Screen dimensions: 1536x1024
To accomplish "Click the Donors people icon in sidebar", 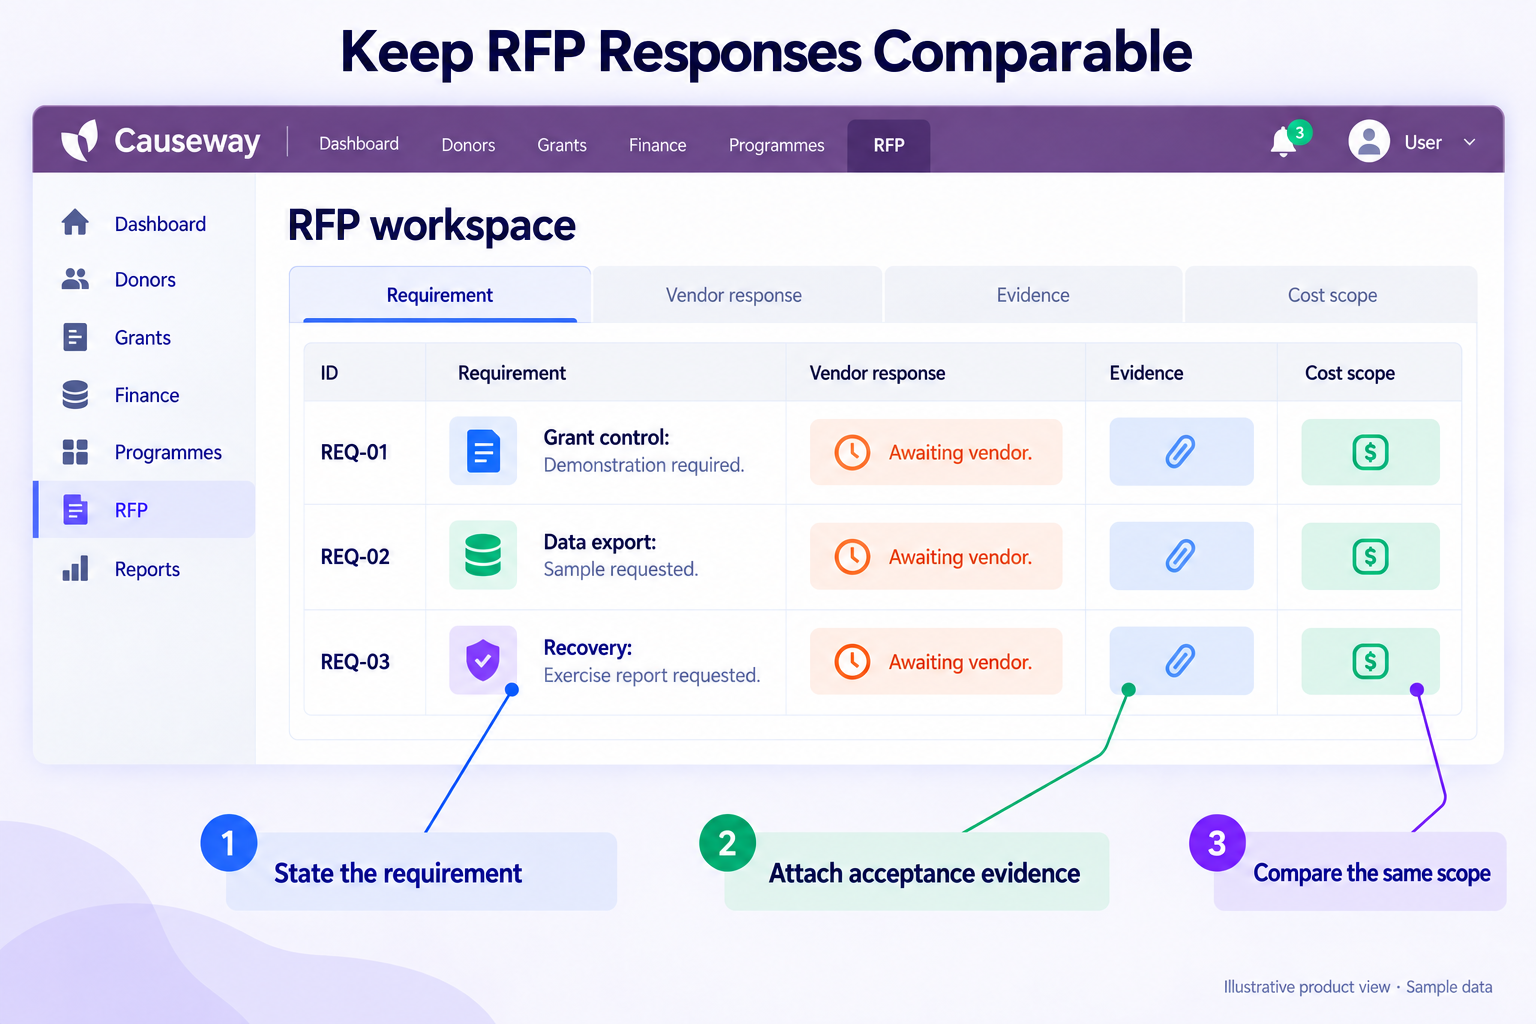I will (75, 279).
